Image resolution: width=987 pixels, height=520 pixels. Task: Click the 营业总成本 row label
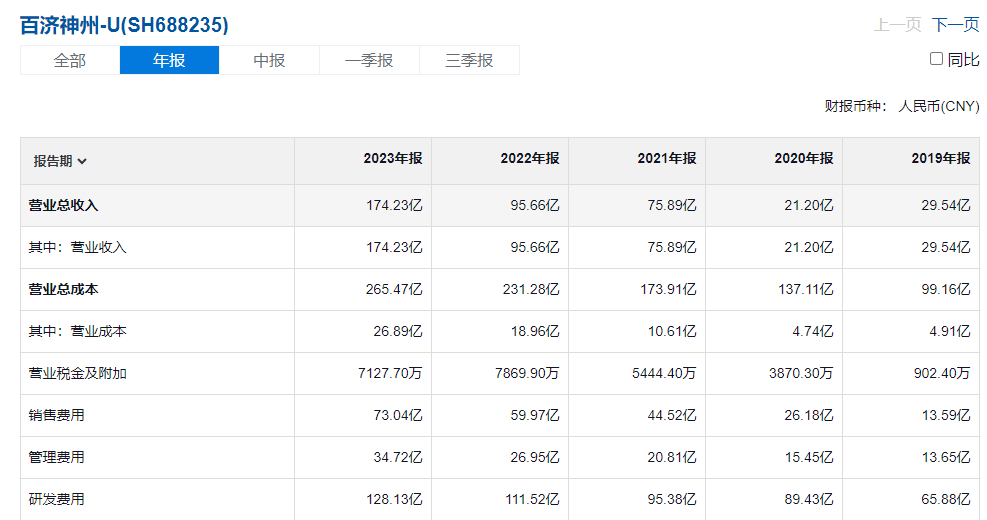coord(63,289)
